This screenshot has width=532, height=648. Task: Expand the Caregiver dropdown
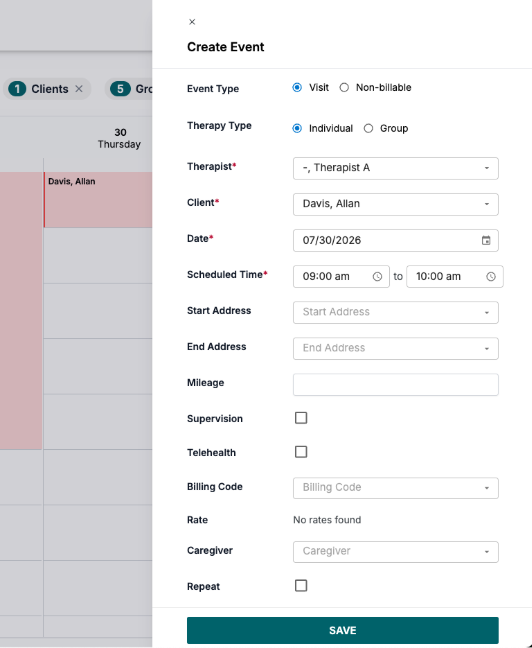point(396,552)
